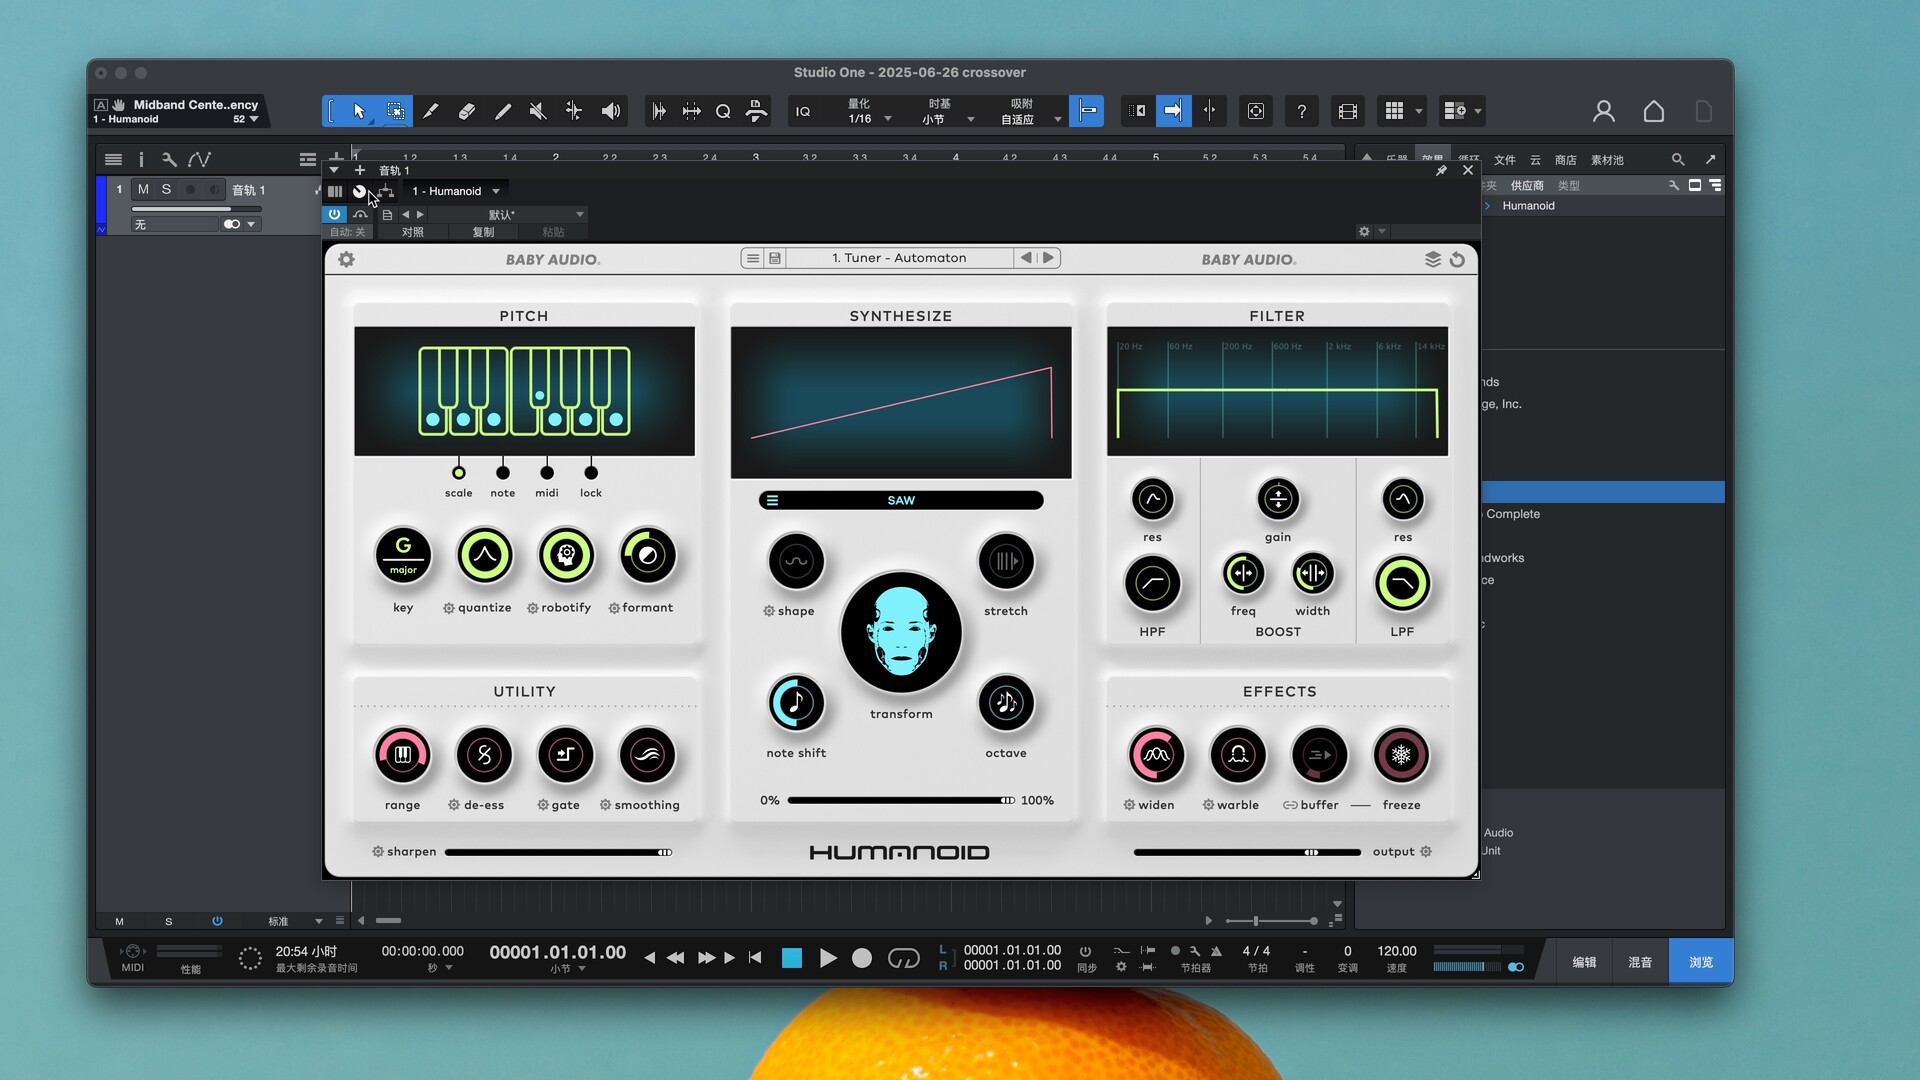Image resolution: width=1920 pixels, height=1080 pixels.
Task: Select the Mute tool
Action: tap(538, 111)
